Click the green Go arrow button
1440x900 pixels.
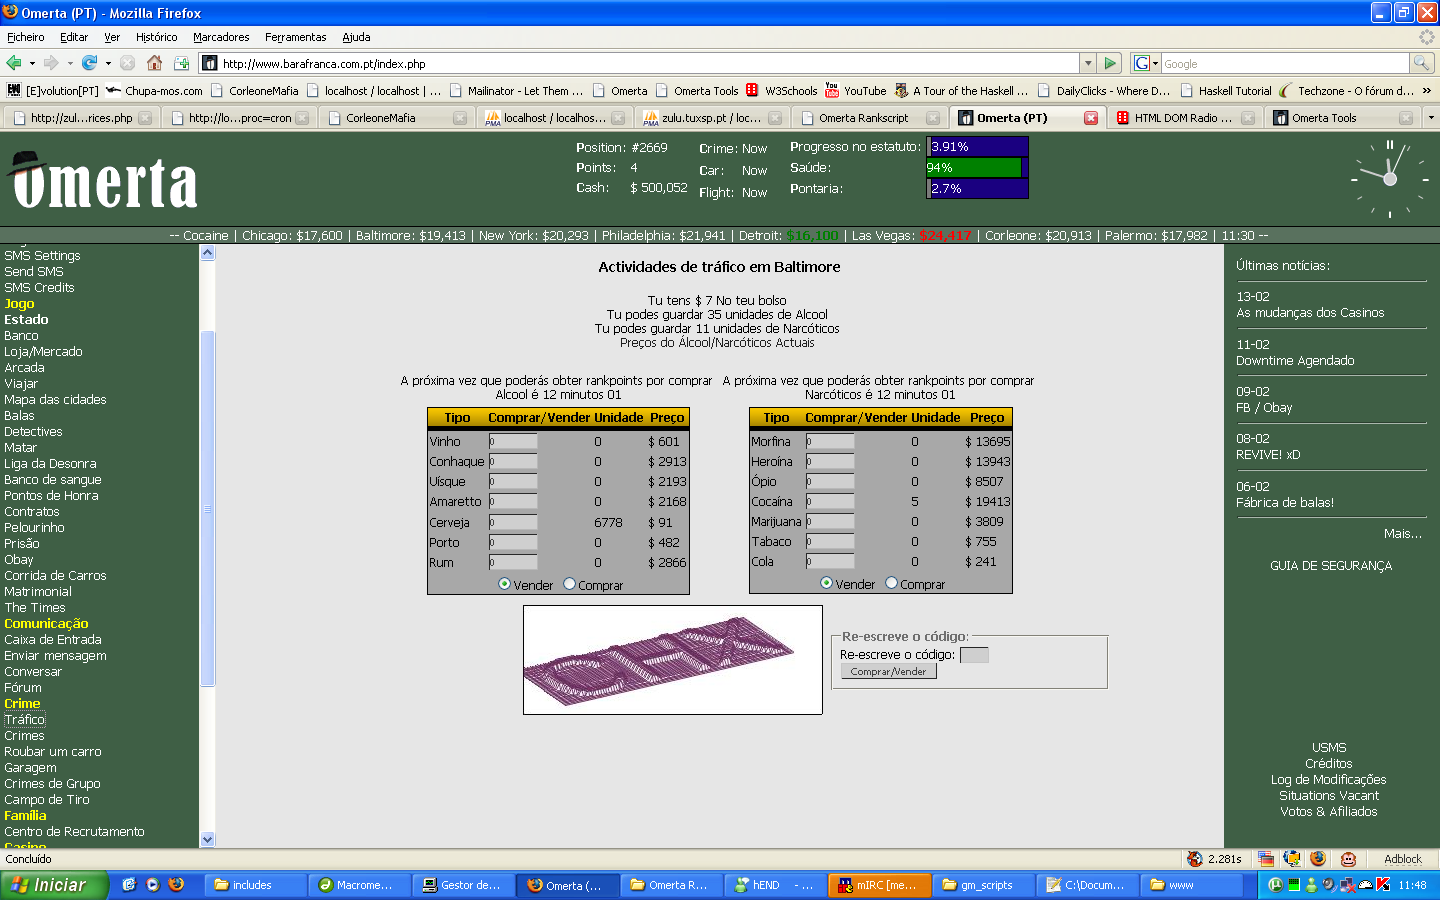pyautogui.click(x=1110, y=63)
